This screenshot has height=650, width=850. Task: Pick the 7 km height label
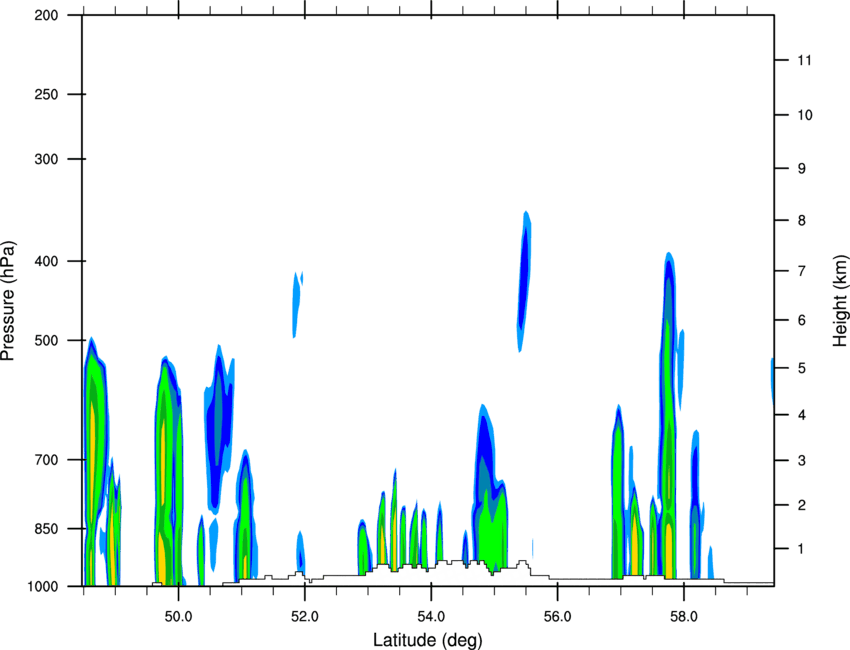(802, 271)
